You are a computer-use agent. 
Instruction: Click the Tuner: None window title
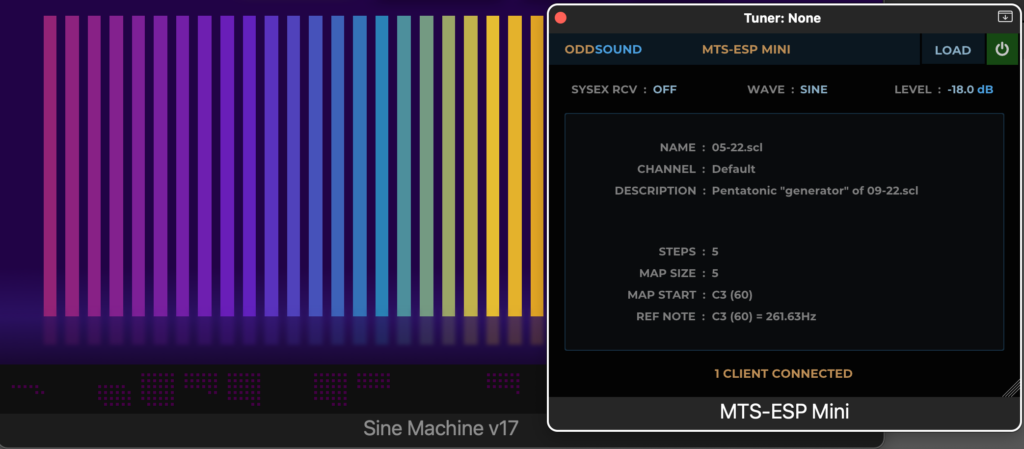[x=782, y=18]
